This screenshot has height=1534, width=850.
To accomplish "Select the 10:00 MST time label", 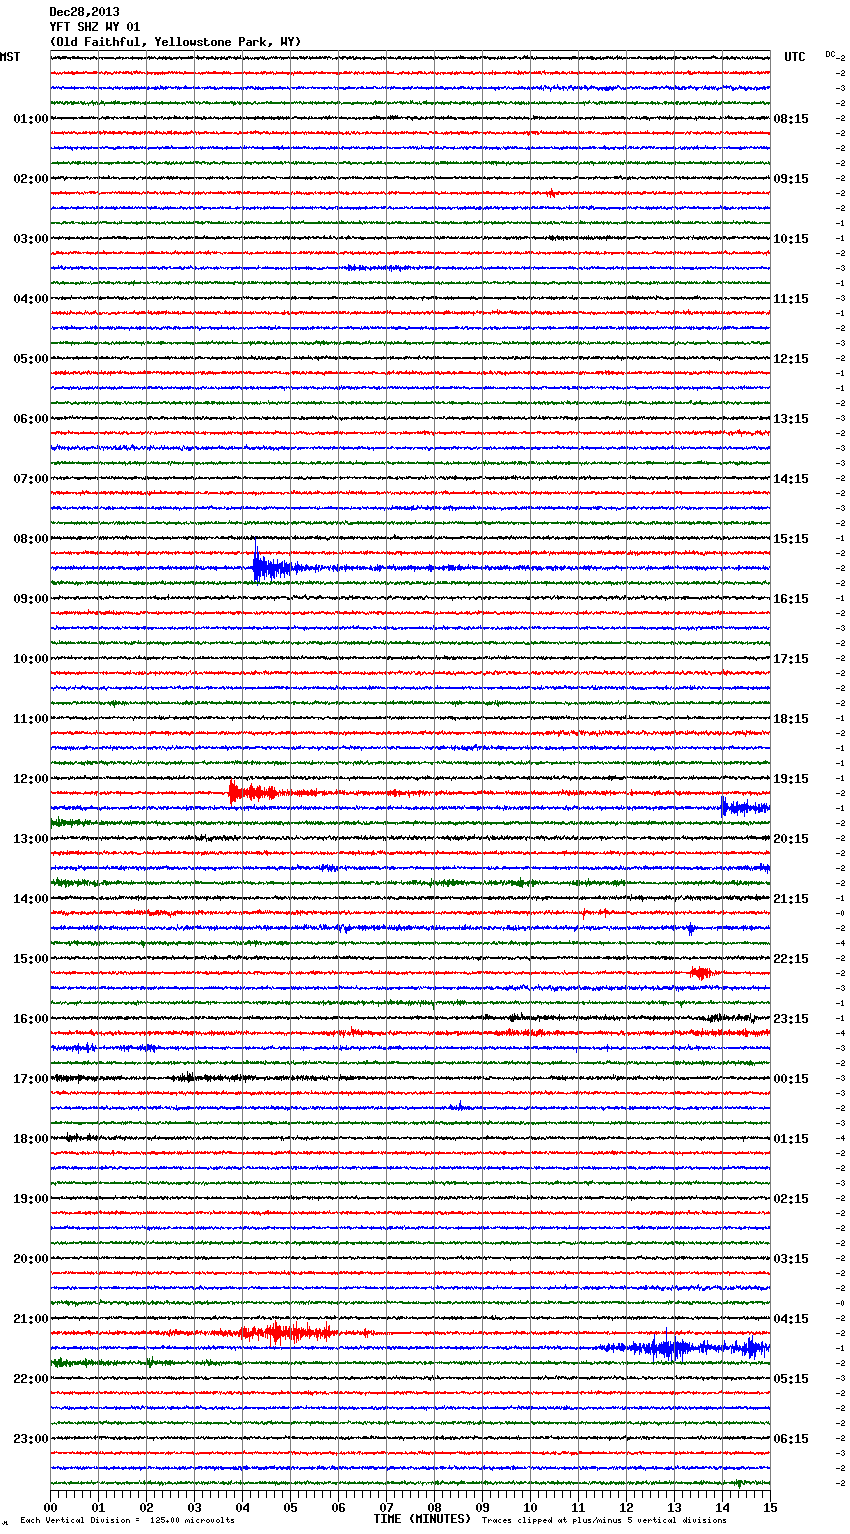I will 31,659.
